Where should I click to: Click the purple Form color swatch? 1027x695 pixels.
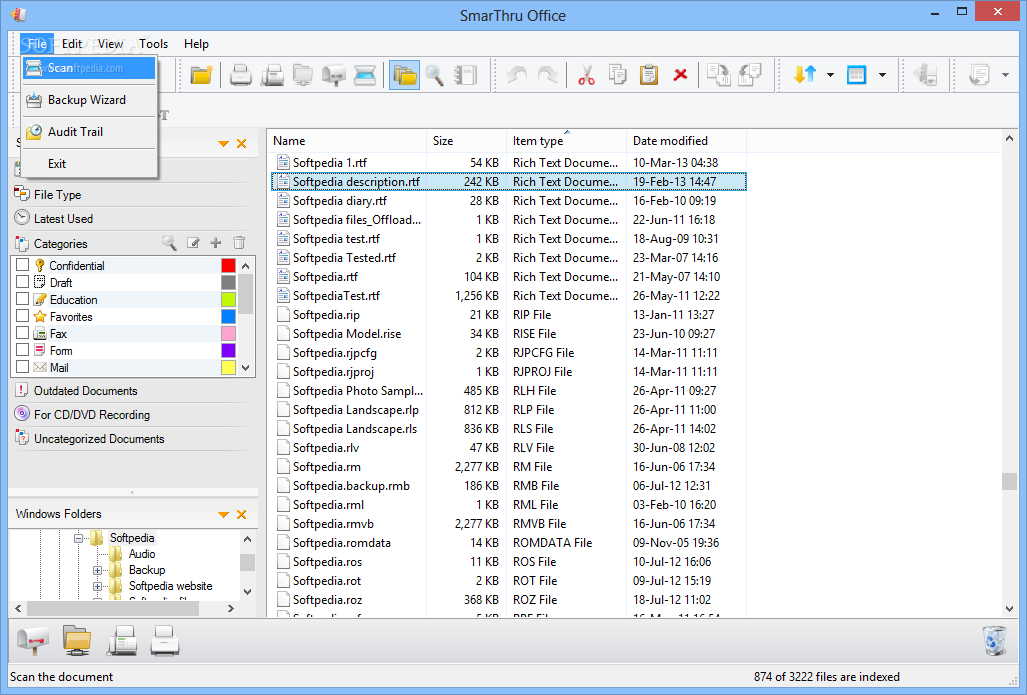[x=228, y=350]
